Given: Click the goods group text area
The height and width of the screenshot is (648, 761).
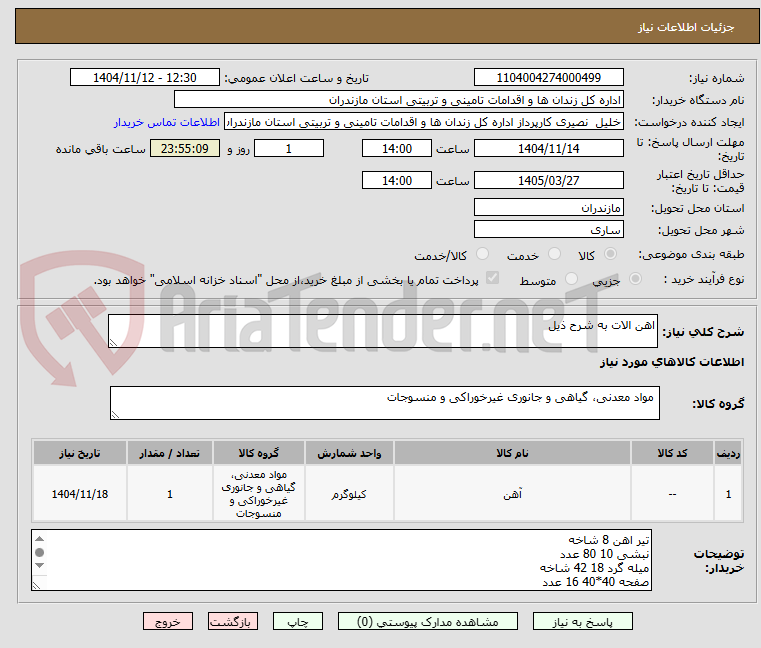Looking at the screenshot, I should tap(385, 403).
